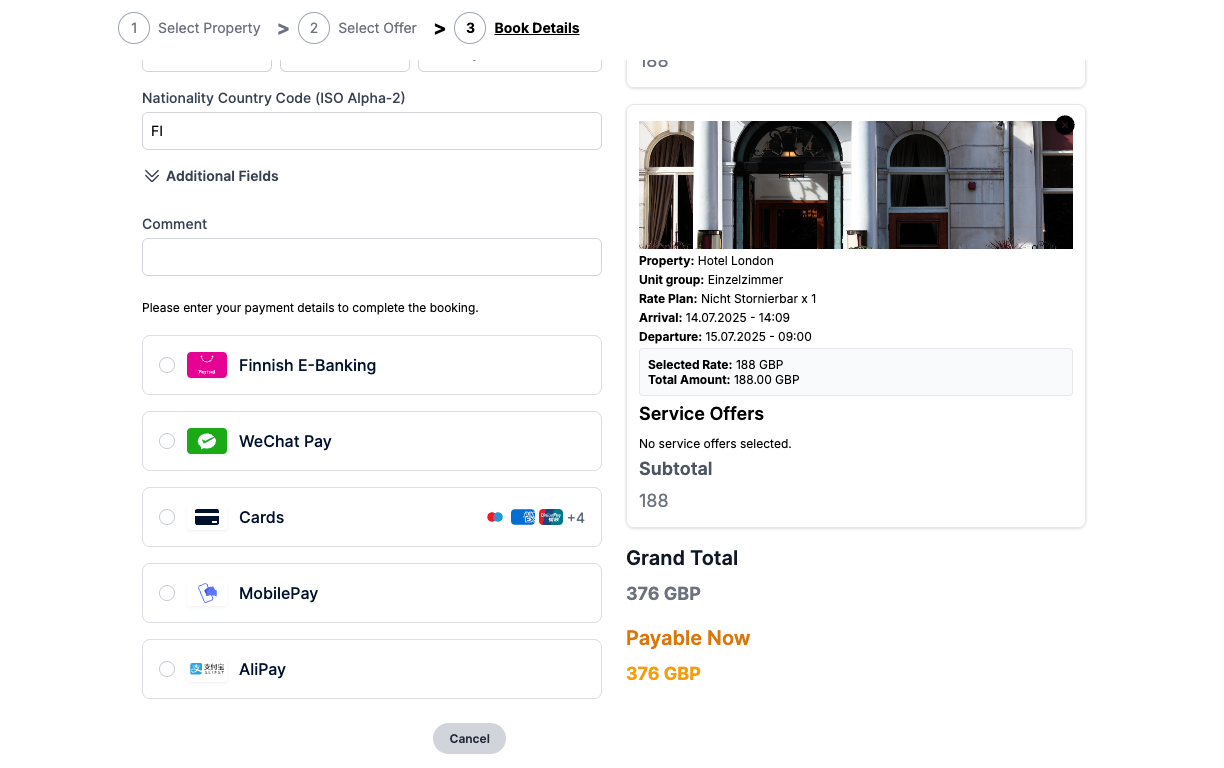The height and width of the screenshot is (768, 1224).
Task: Select the Finnish E-Banking radio button
Action: pos(167,365)
